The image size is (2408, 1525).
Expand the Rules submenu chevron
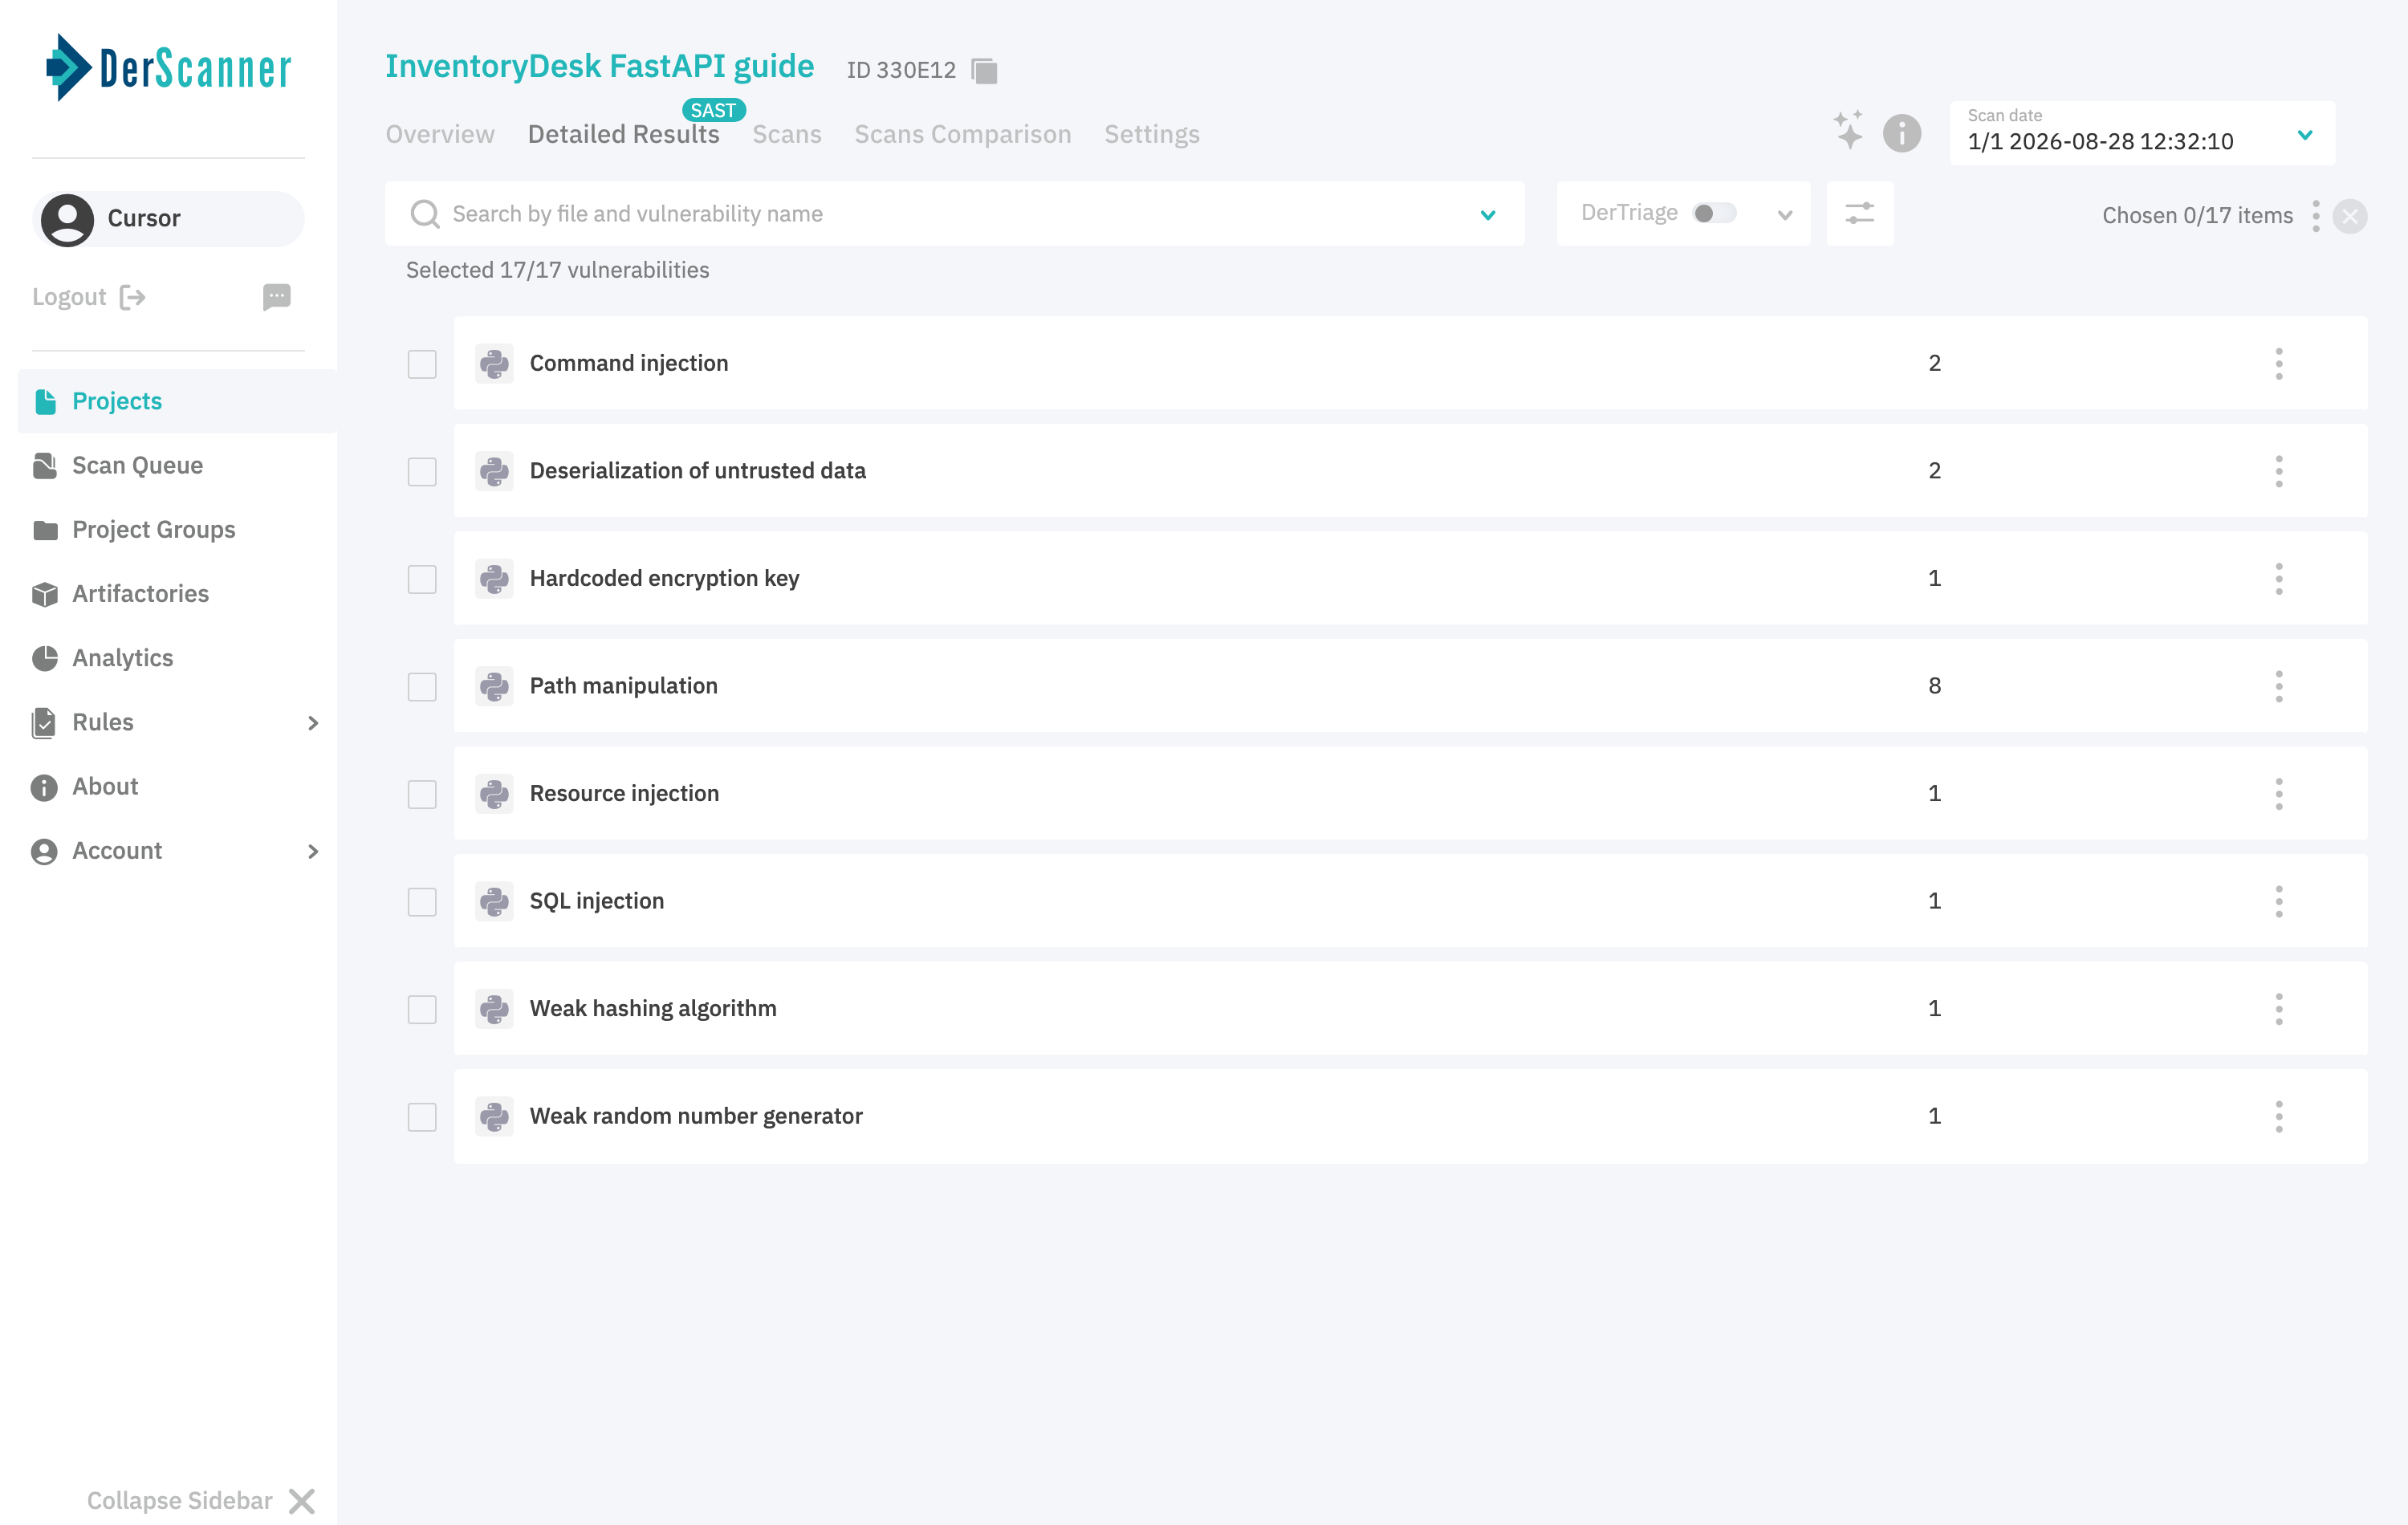tap(313, 722)
